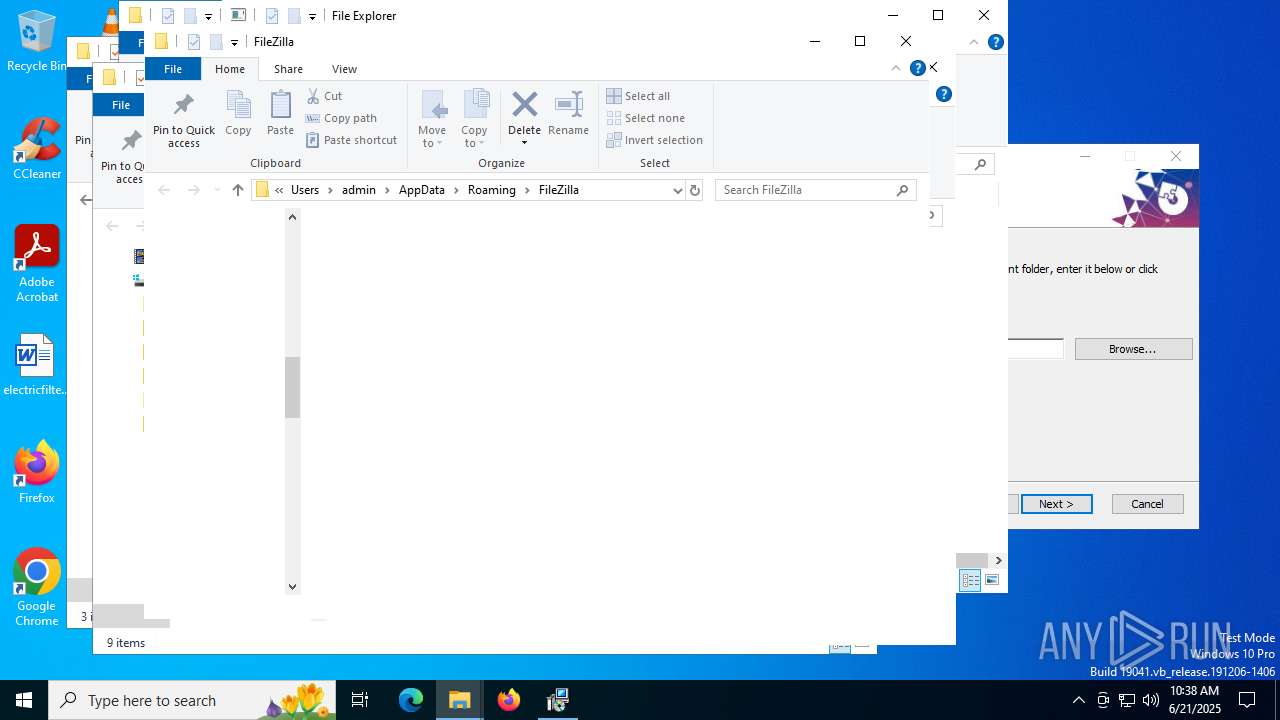1280x720 pixels.
Task: Click Properties icon in FileZilla title bar
Action: (x=194, y=42)
